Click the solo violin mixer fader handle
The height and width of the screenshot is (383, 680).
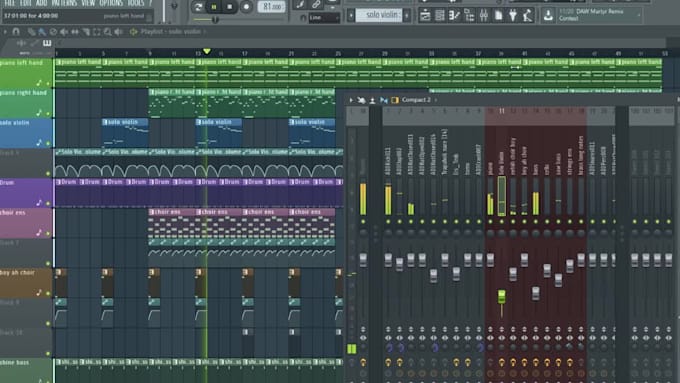coord(502,297)
